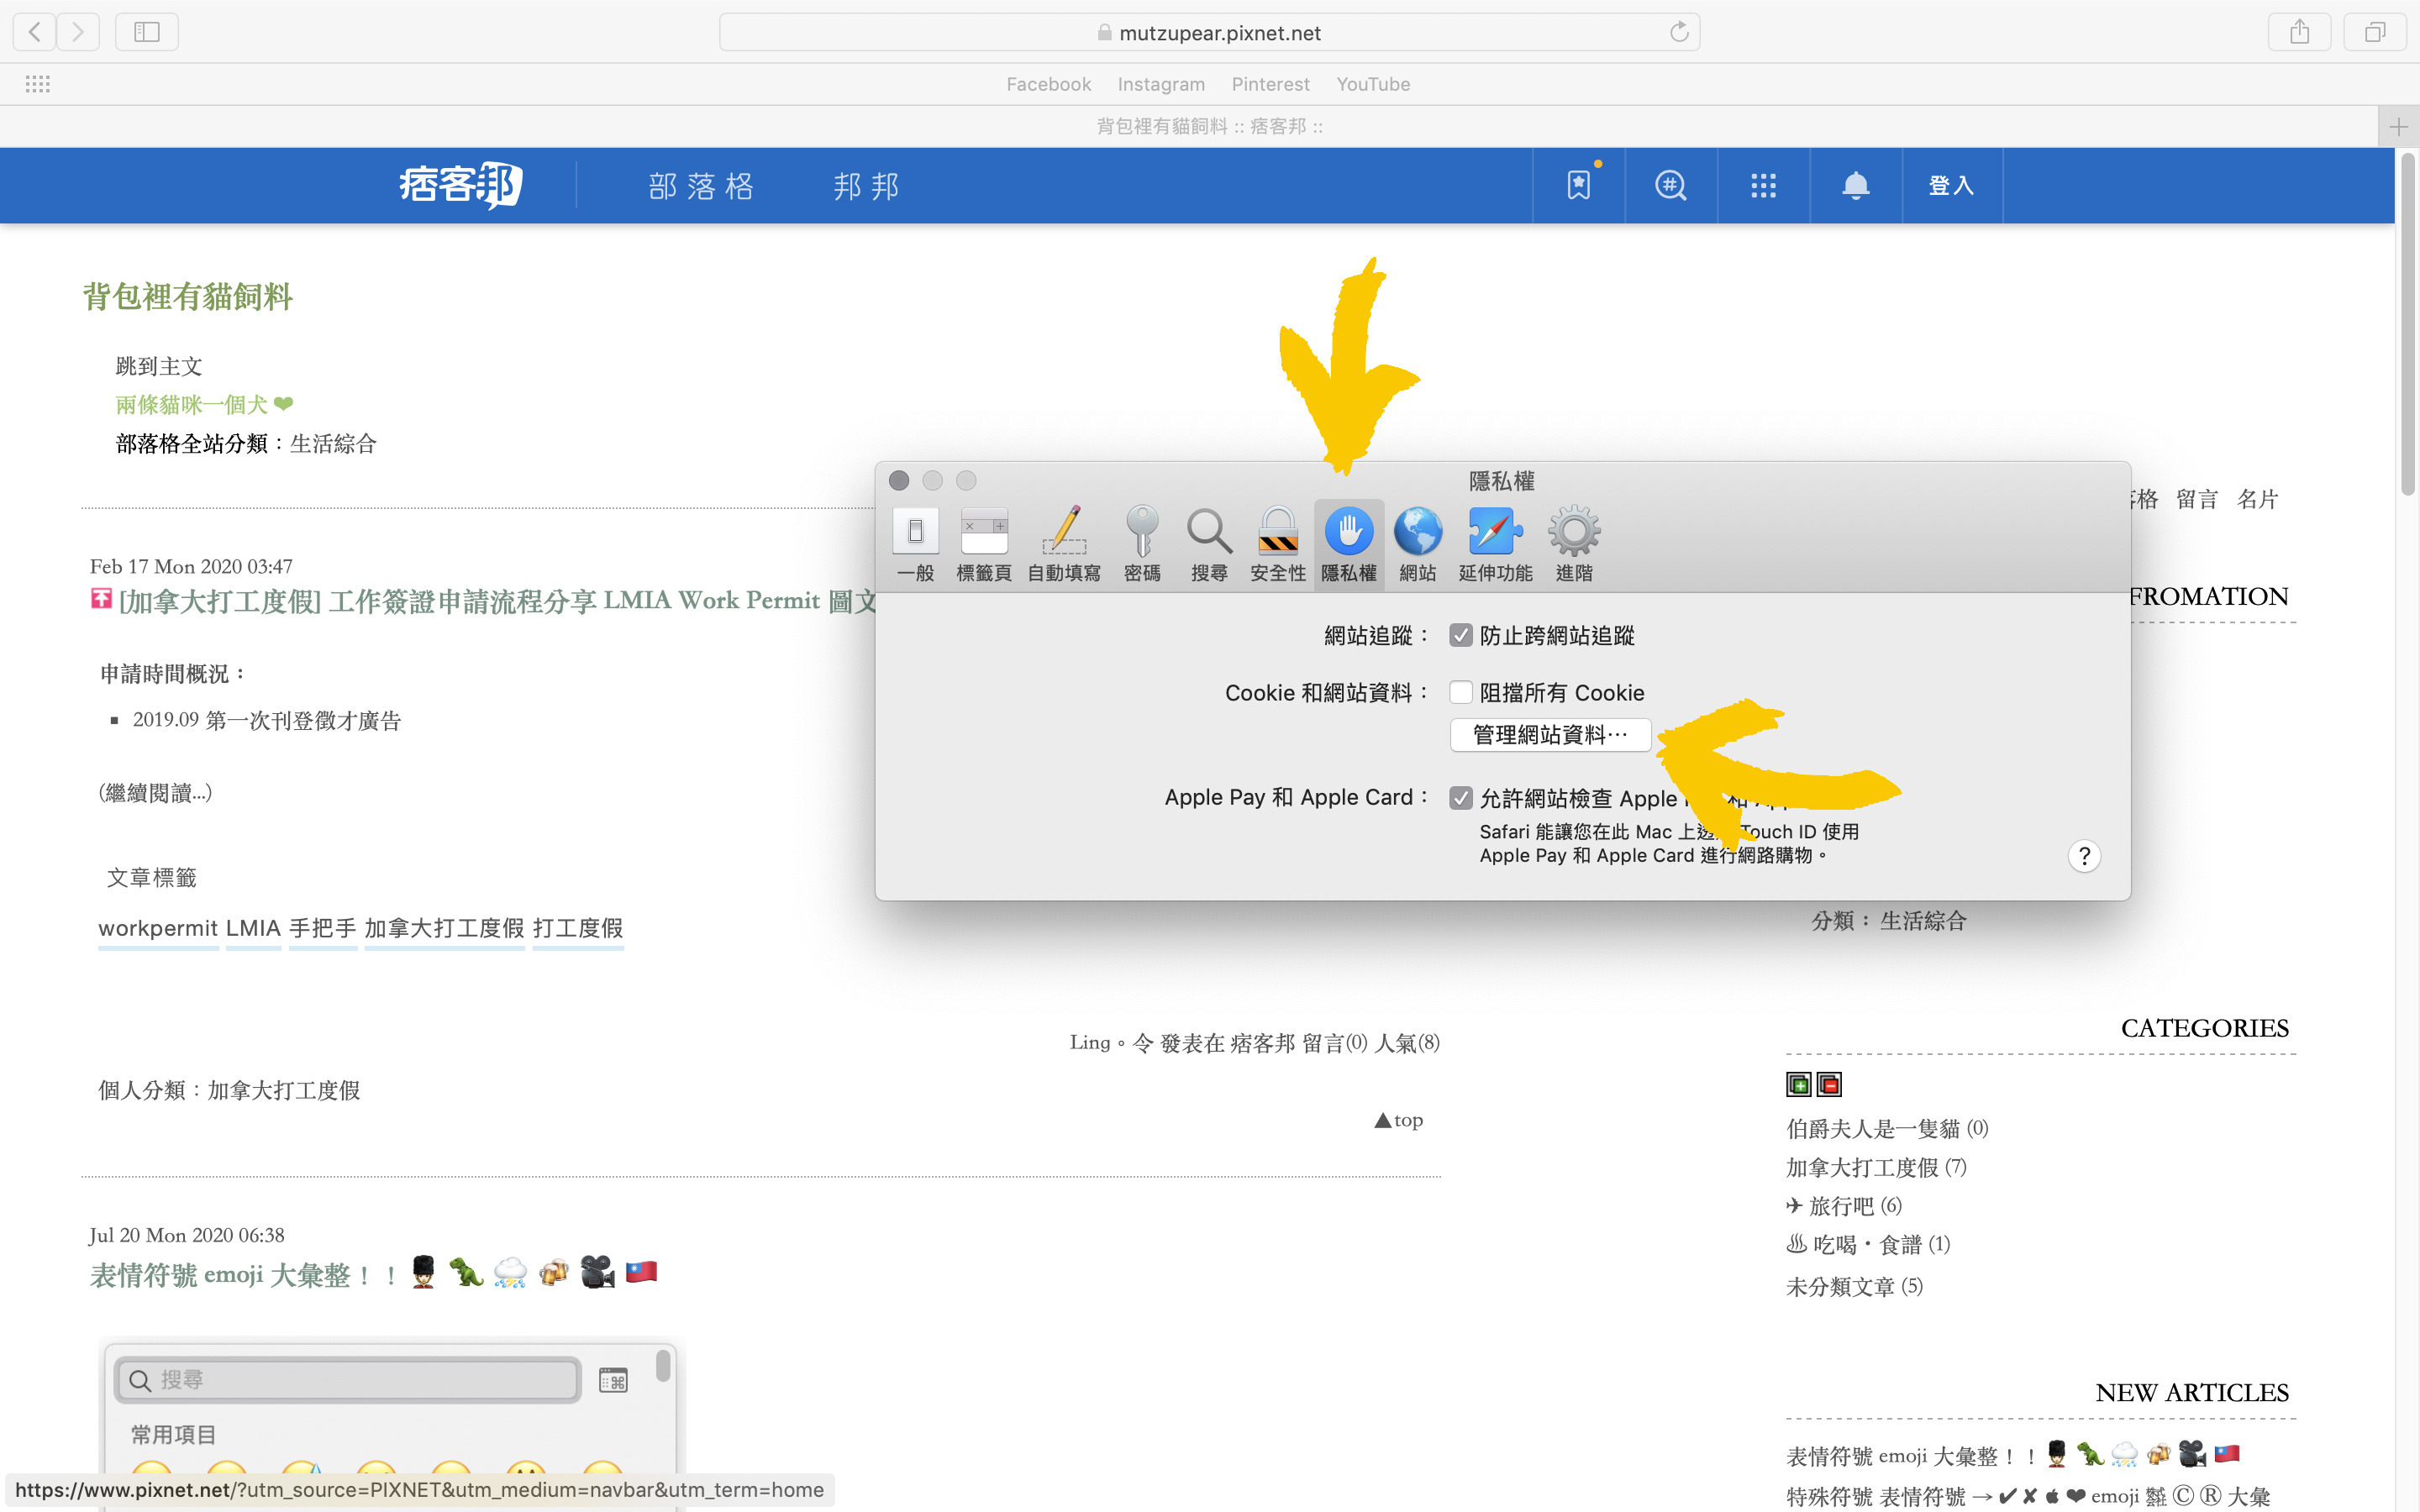The width and height of the screenshot is (2420, 1512).
Task: Open 留言 link in blog menu
Action: [x=2197, y=499]
